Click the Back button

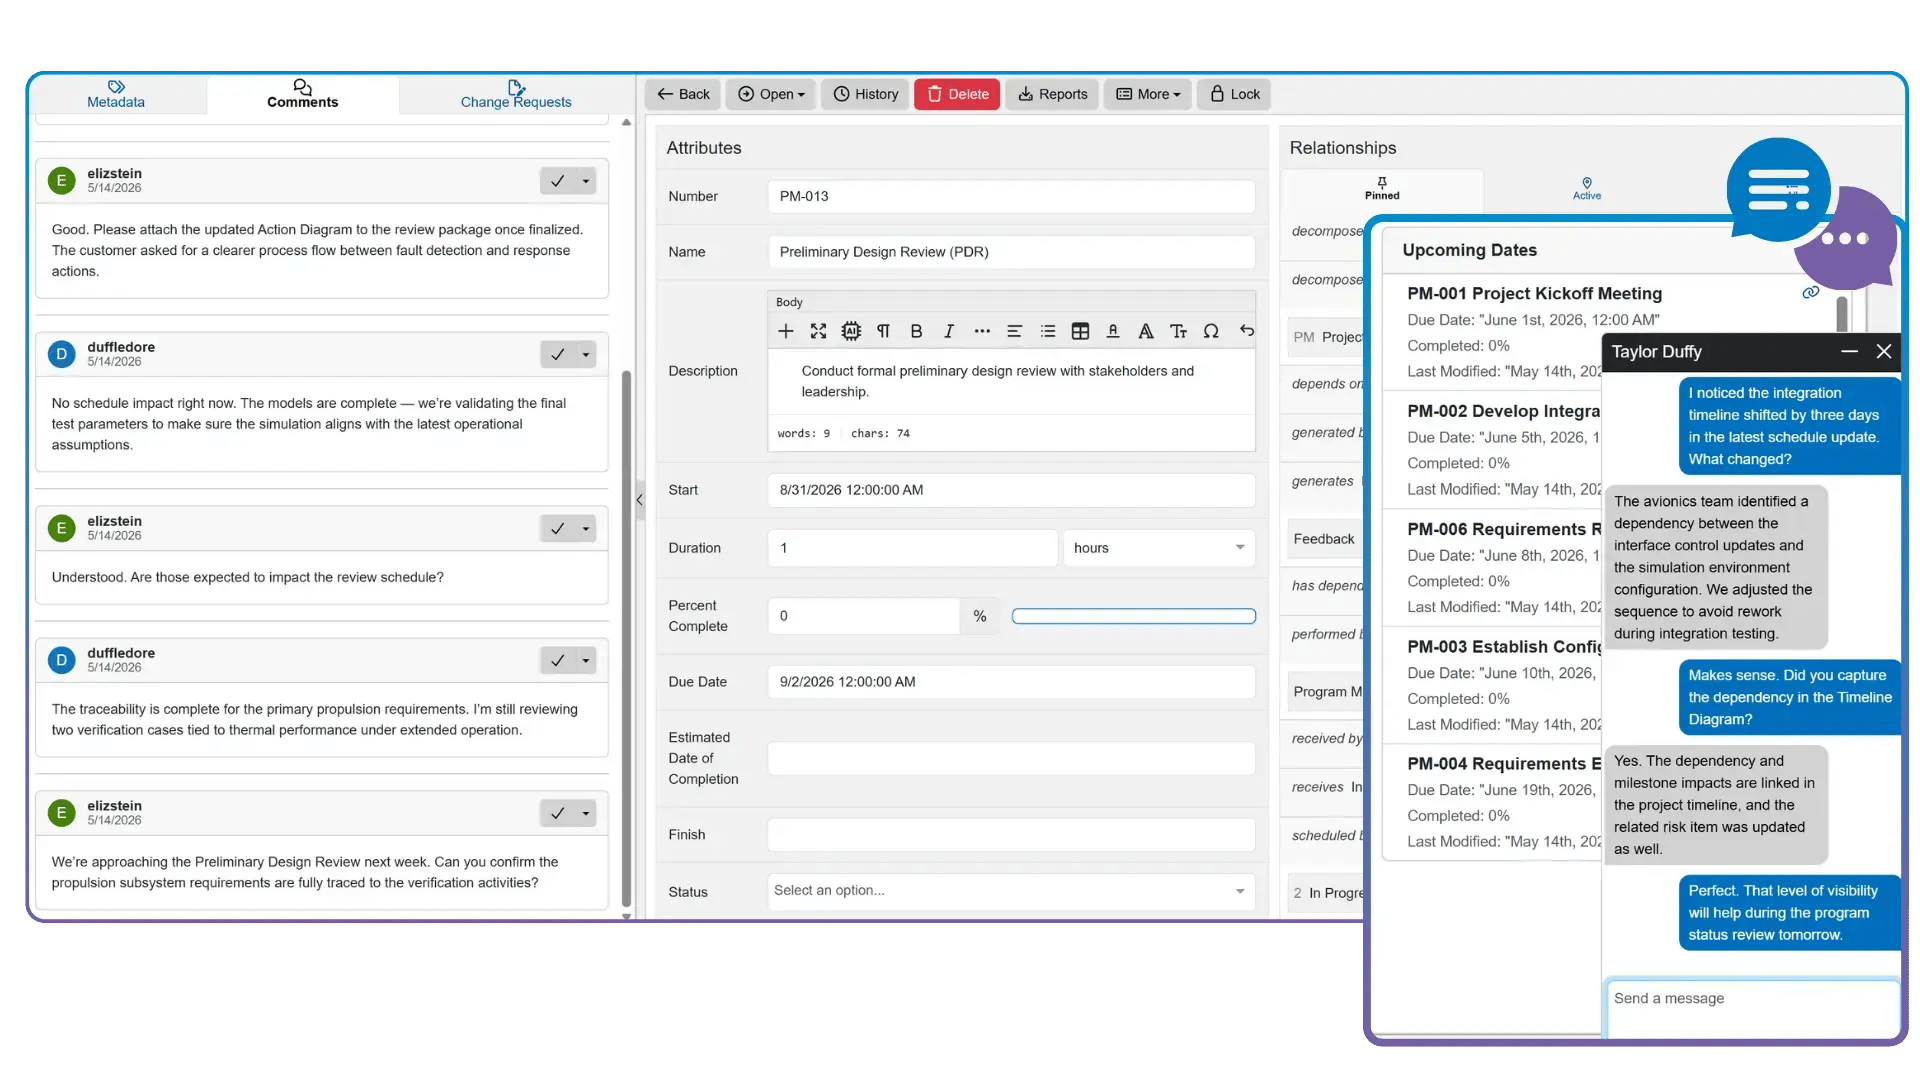(x=684, y=94)
